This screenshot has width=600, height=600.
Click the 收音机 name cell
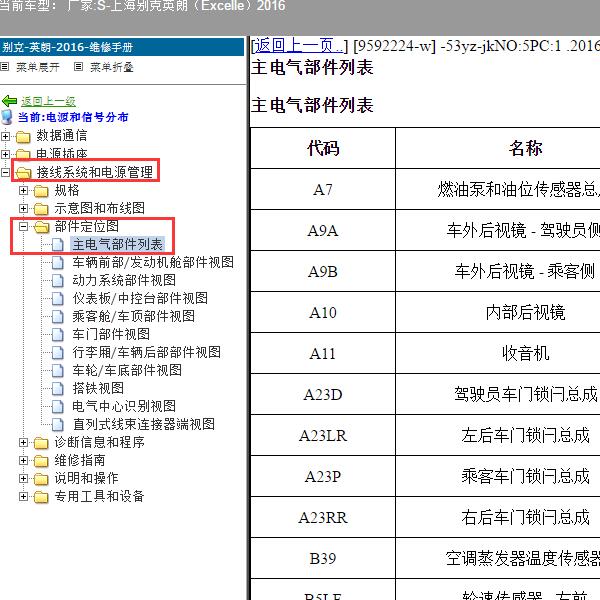click(x=498, y=354)
